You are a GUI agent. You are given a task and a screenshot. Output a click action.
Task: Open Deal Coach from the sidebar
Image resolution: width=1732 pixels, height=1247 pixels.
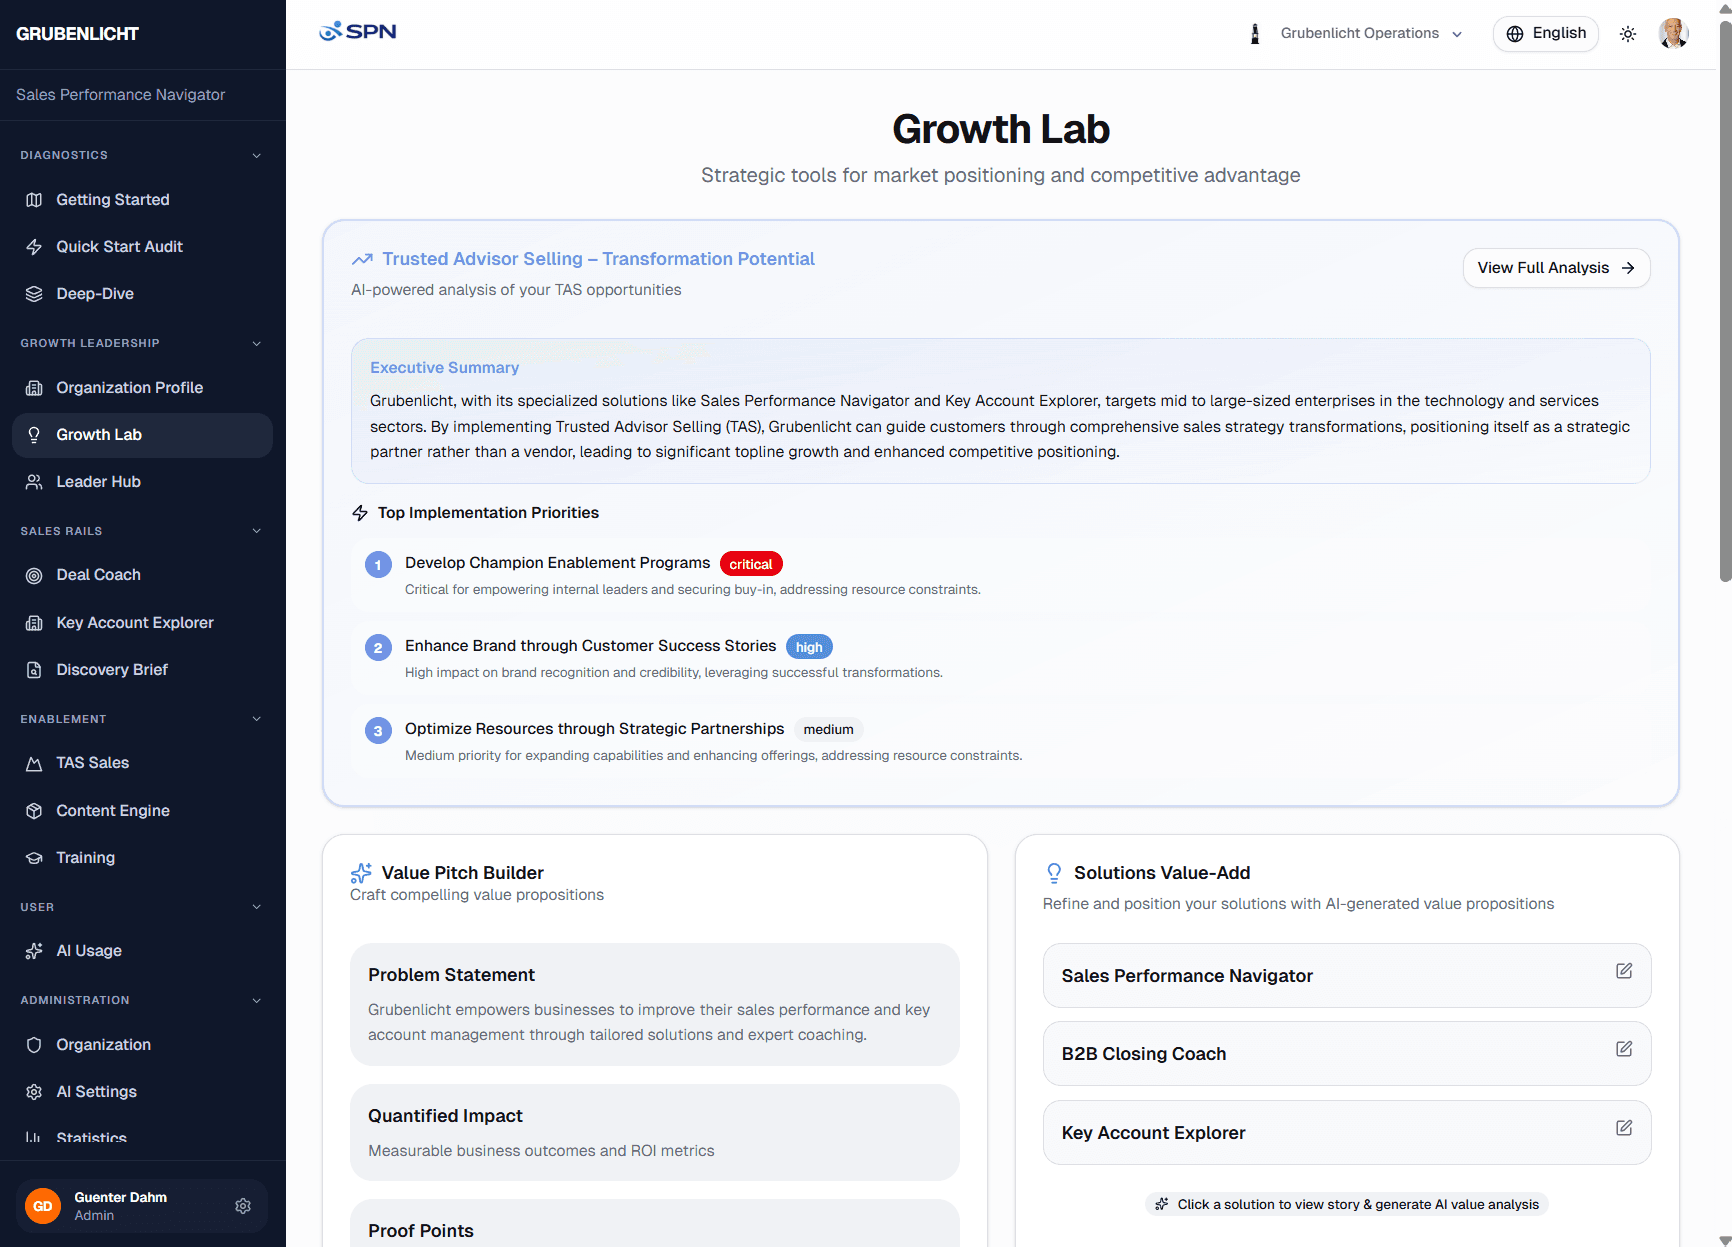[x=97, y=575]
